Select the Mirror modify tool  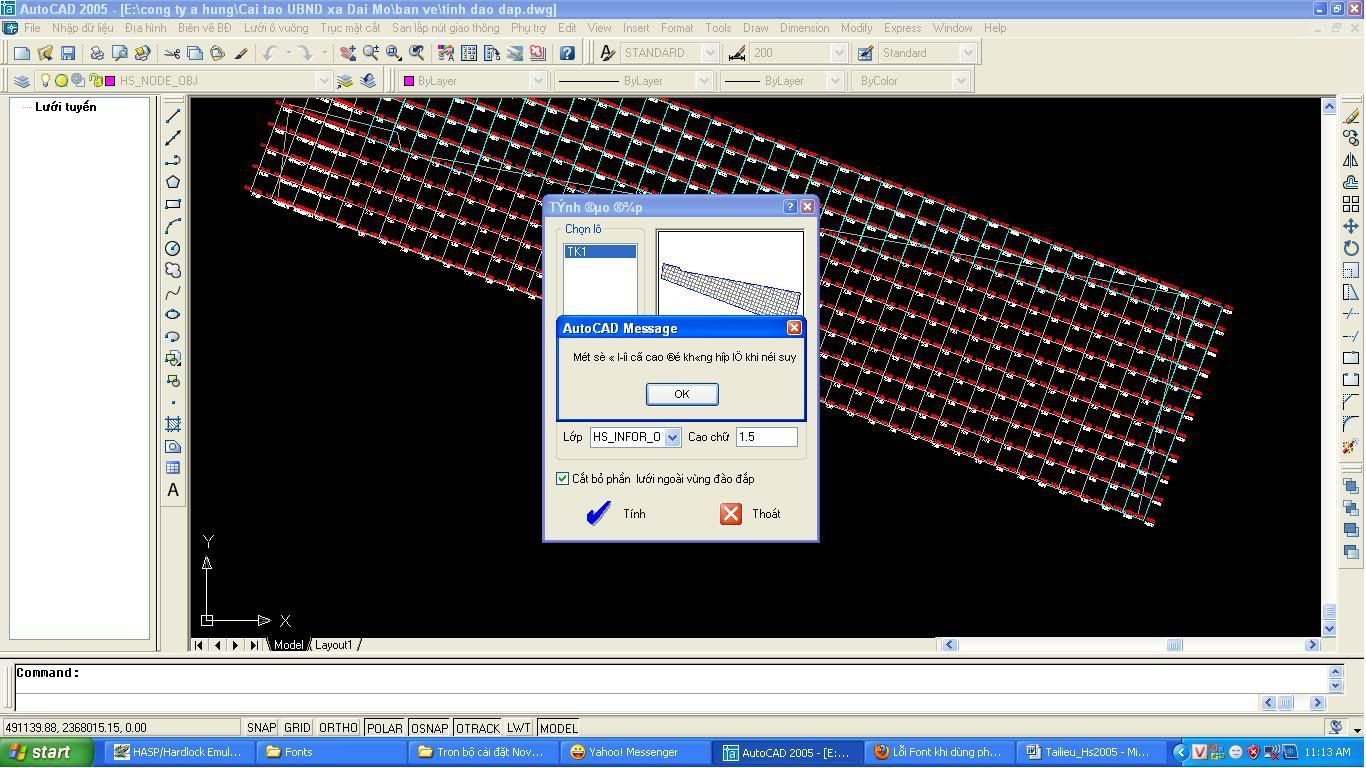tap(1351, 160)
